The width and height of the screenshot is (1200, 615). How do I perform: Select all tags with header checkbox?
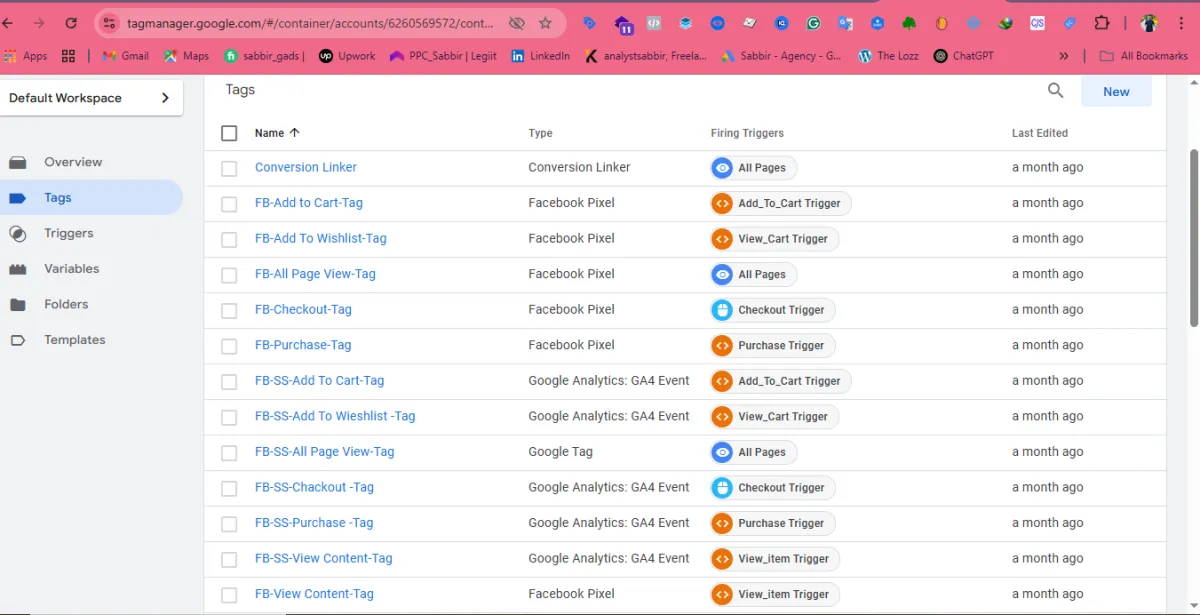tap(229, 133)
